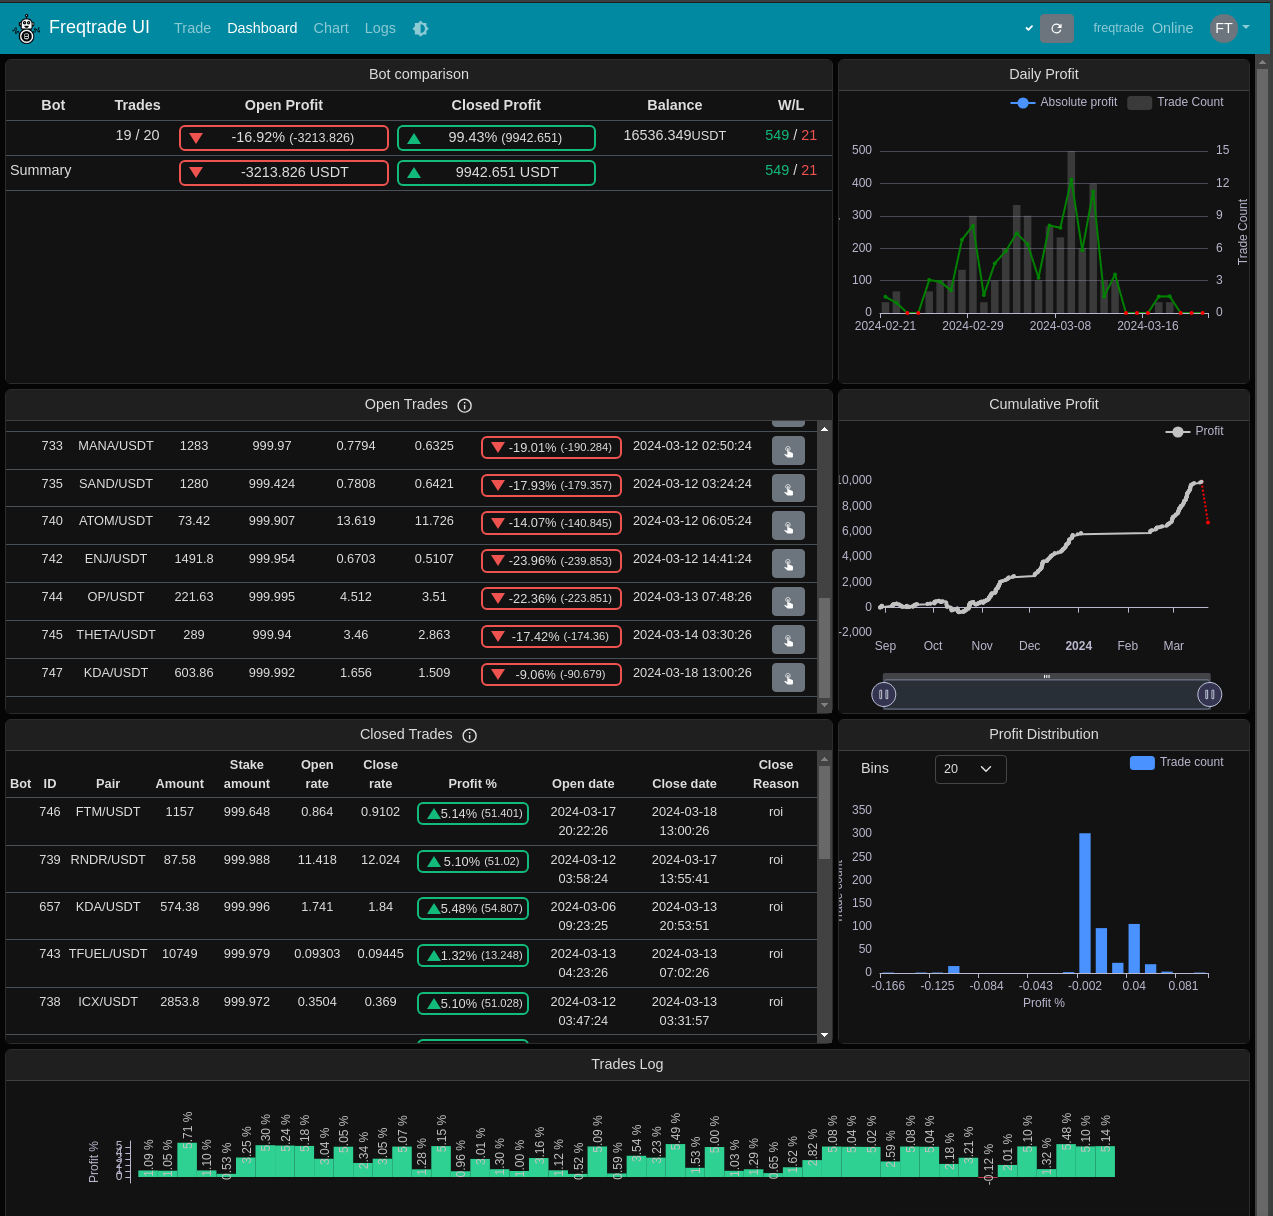Click left handle of Cumulative Profit zoom slider
The height and width of the screenshot is (1216, 1273).
tap(883, 694)
